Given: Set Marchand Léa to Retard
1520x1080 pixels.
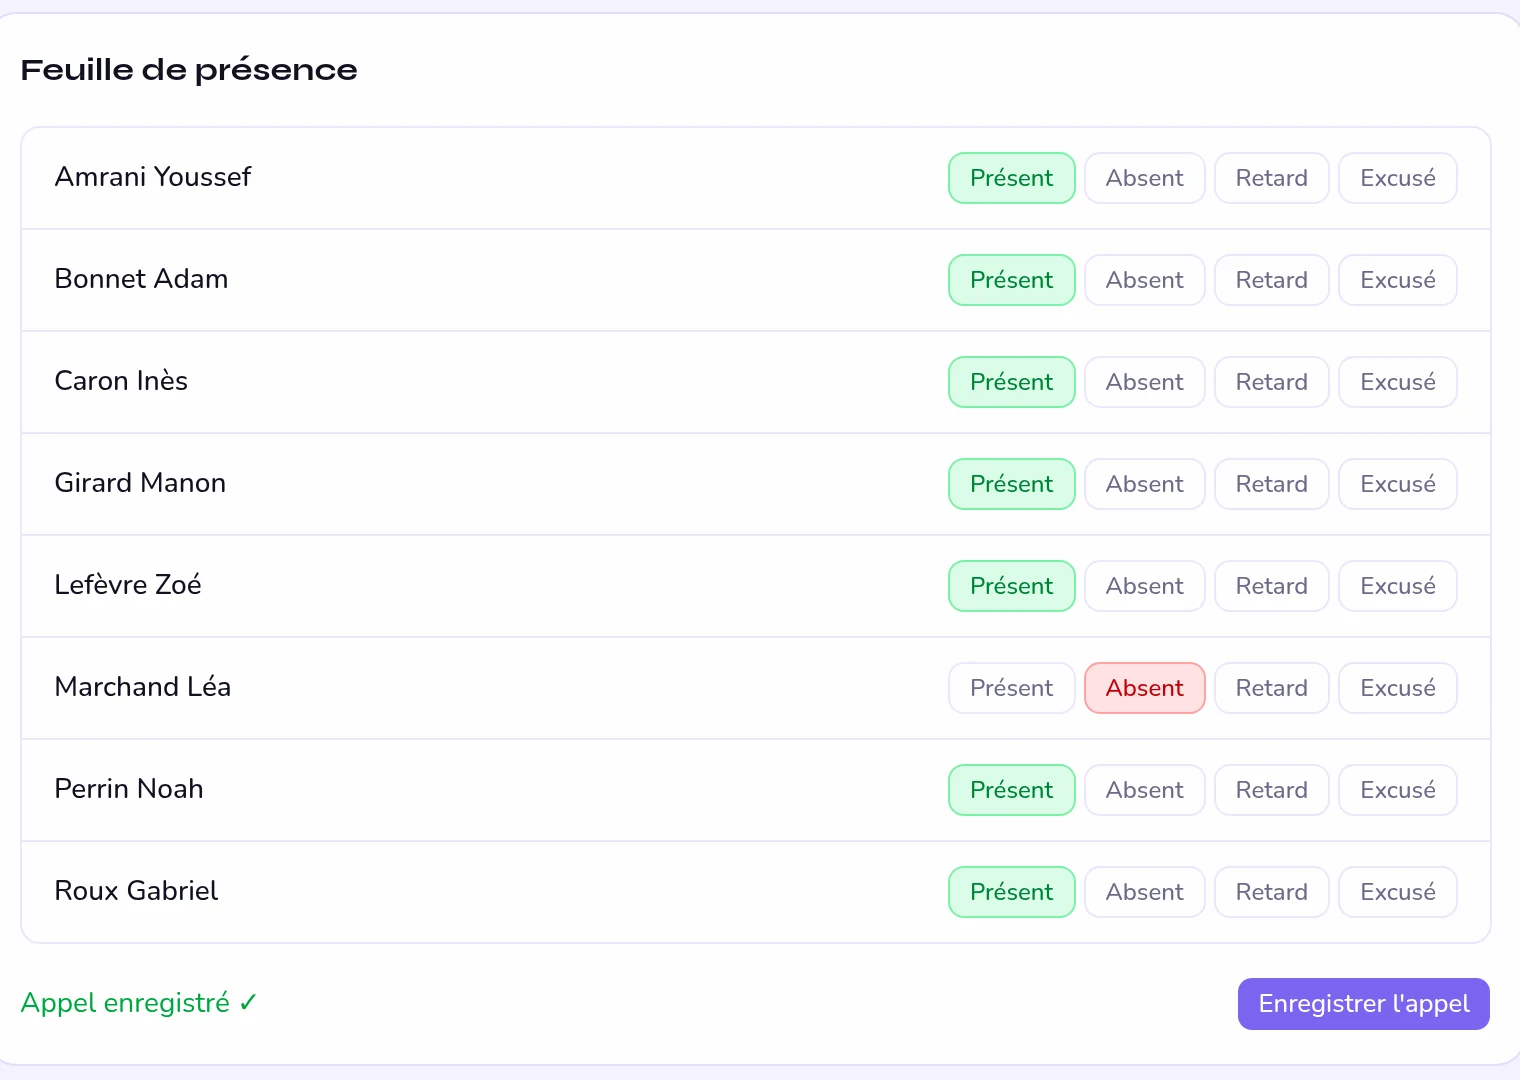Looking at the screenshot, I should click(x=1271, y=688).
